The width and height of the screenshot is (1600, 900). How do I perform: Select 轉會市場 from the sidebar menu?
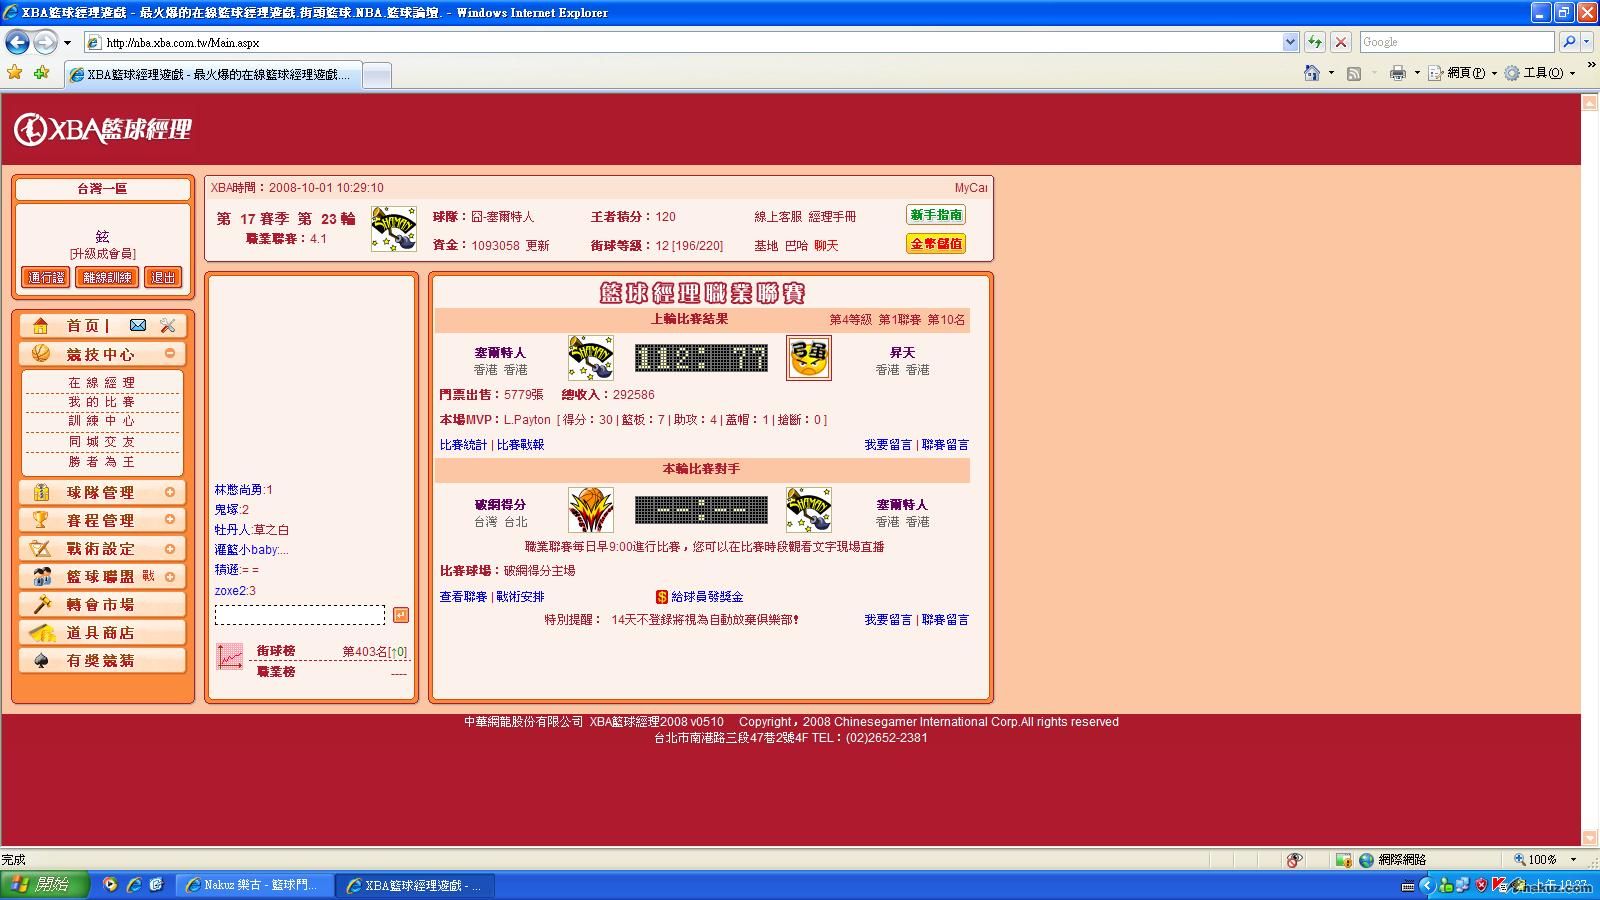(x=100, y=605)
